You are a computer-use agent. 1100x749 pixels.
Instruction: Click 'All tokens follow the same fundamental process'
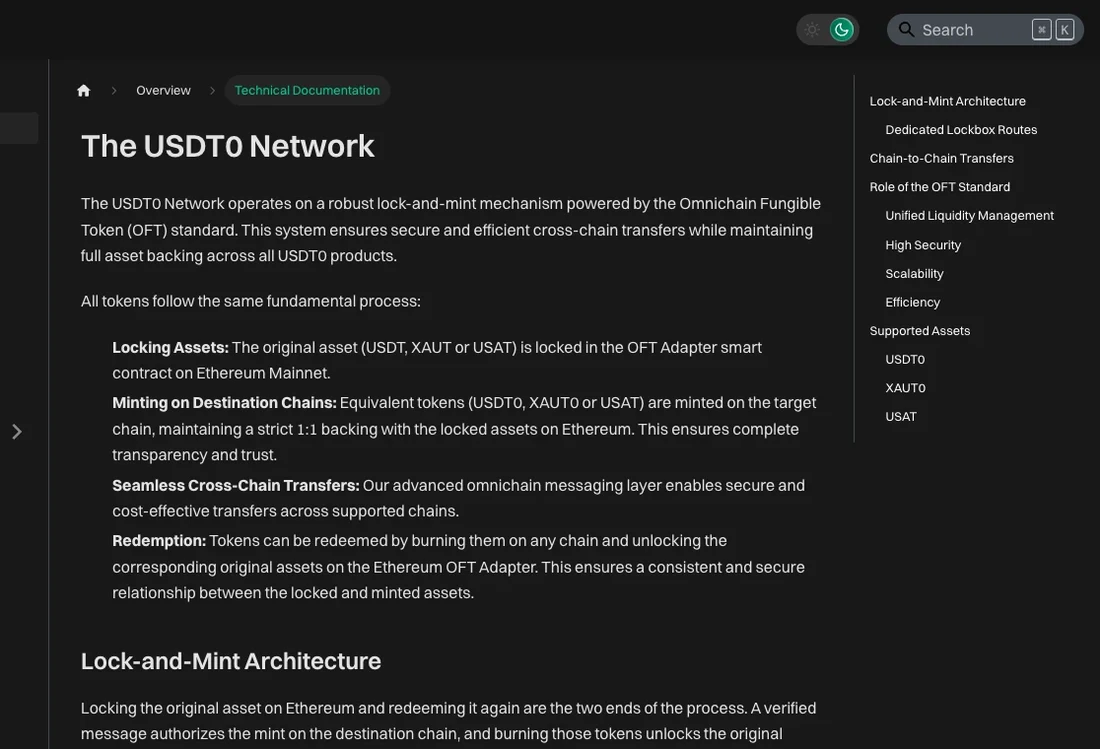coord(250,302)
